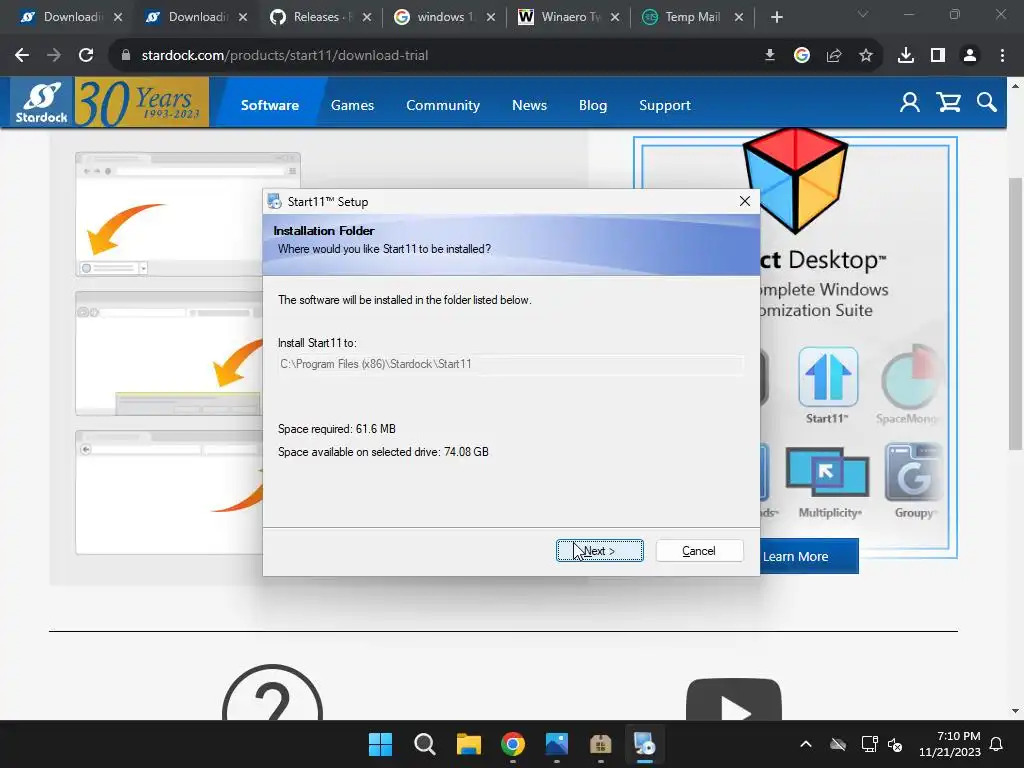Open the Chrome profile menu
Screen dimensions: 1024x768
(x=970, y=56)
